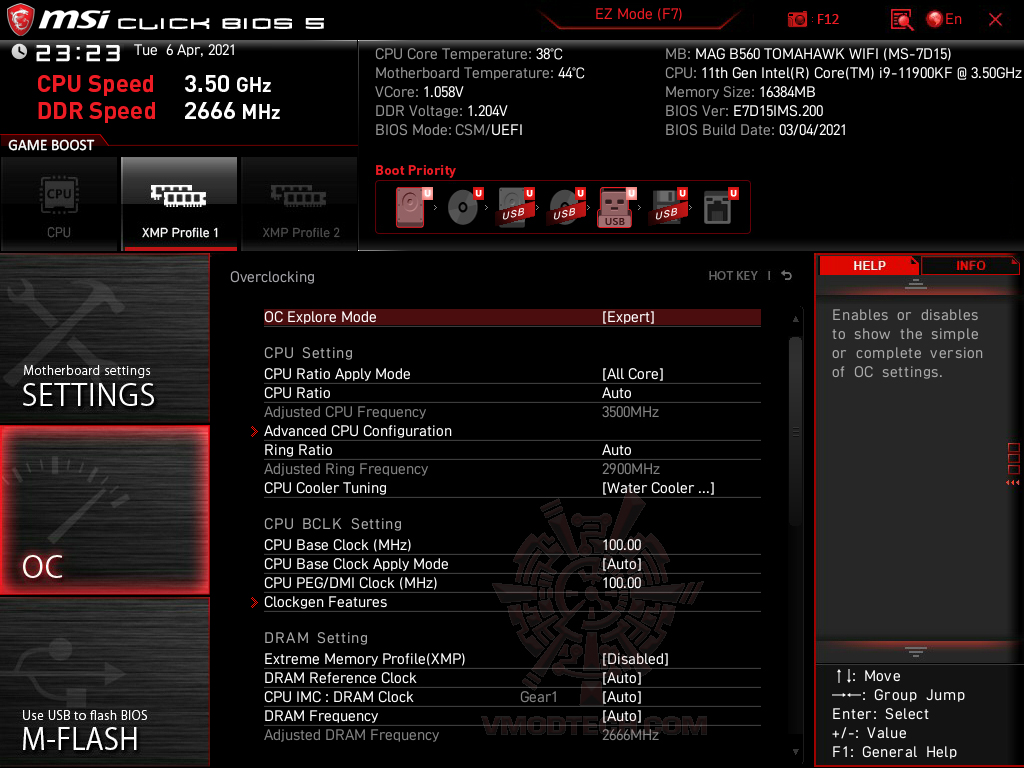The width and height of the screenshot is (1024, 768).
Task: Open M-FLASH BIOS flashing section
Action: [x=104, y=682]
